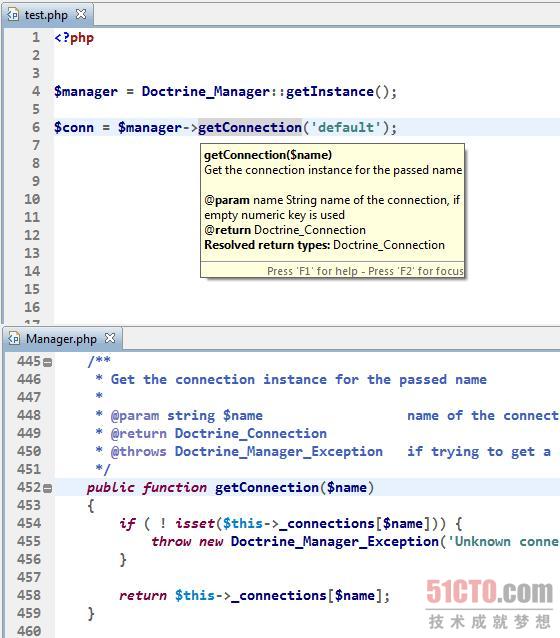Switch to the Manager.php tab
This screenshot has height=638, width=560.
pos(61,339)
